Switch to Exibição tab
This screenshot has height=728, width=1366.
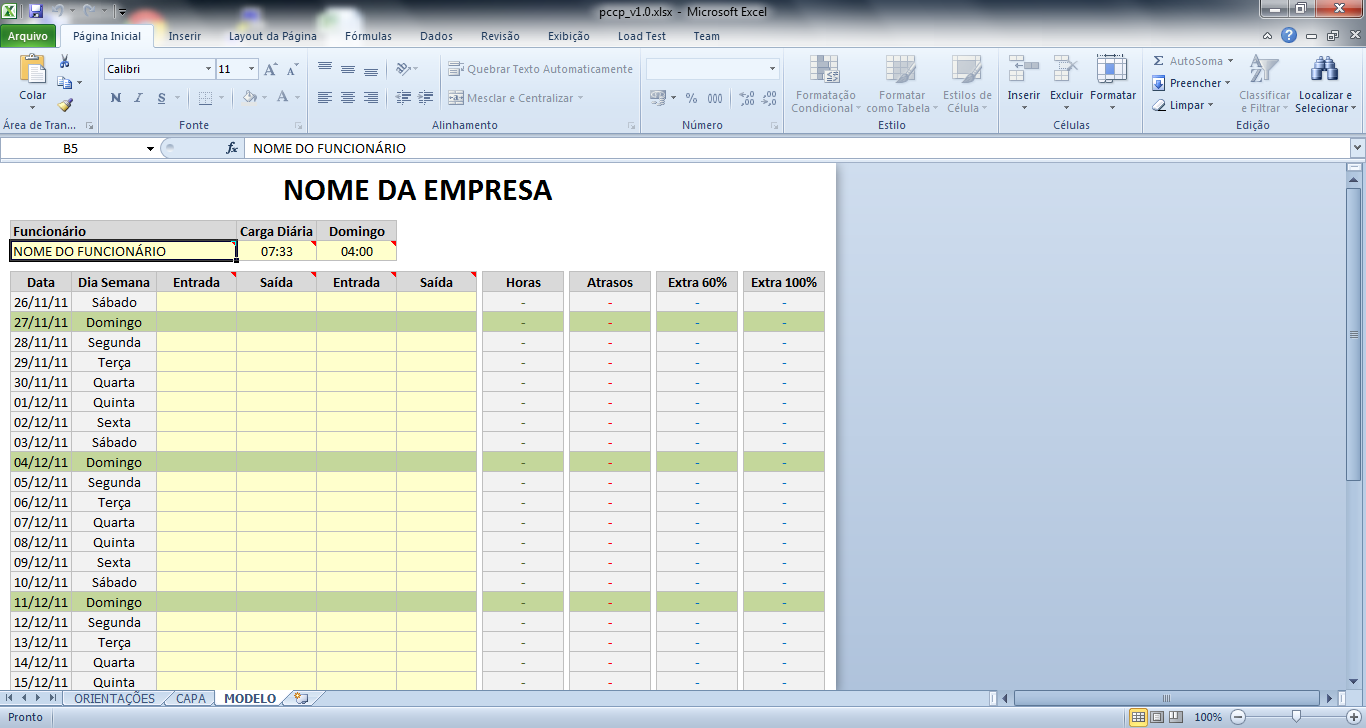tap(569, 36)
